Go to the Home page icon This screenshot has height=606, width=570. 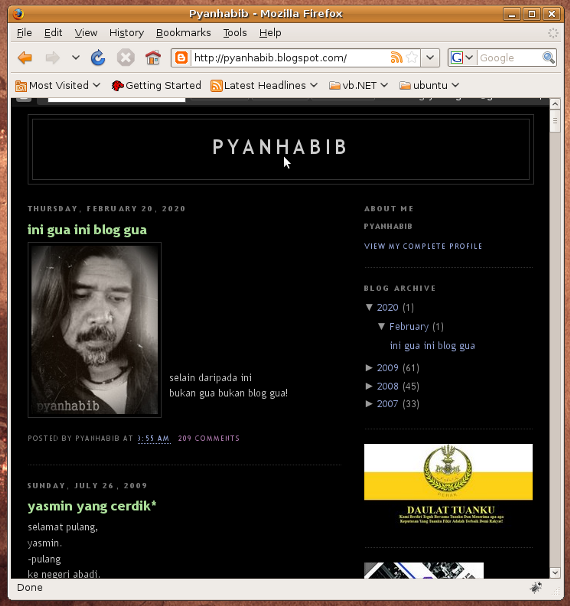click(153, 58)
